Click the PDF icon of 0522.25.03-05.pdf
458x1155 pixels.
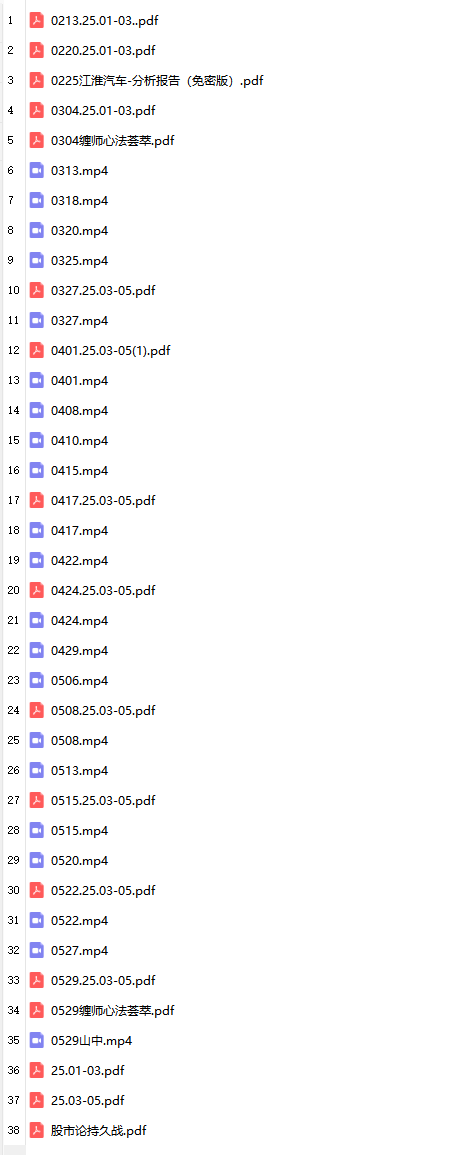pos(37,890)
